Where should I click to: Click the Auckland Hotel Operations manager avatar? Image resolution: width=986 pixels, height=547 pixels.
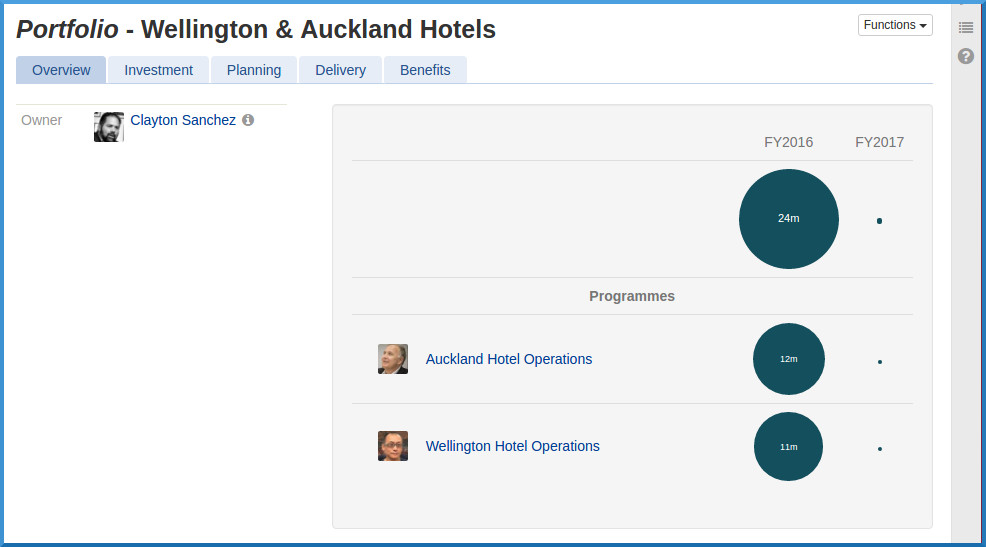pyautogui.click(x=393, y=359)
